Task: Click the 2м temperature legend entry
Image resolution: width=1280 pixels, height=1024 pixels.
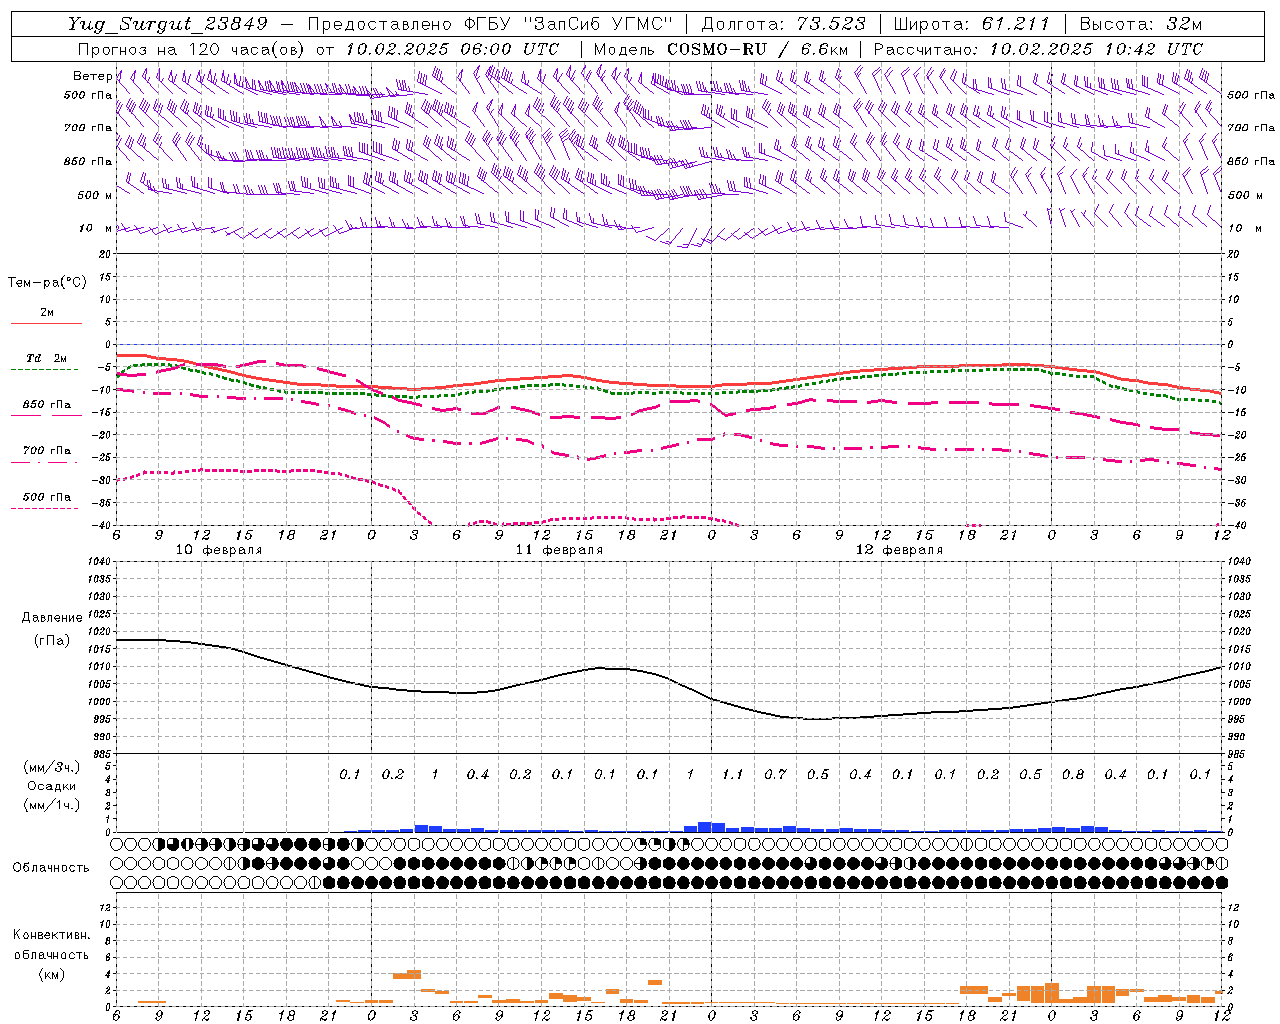Action: [x=47, y=312]
